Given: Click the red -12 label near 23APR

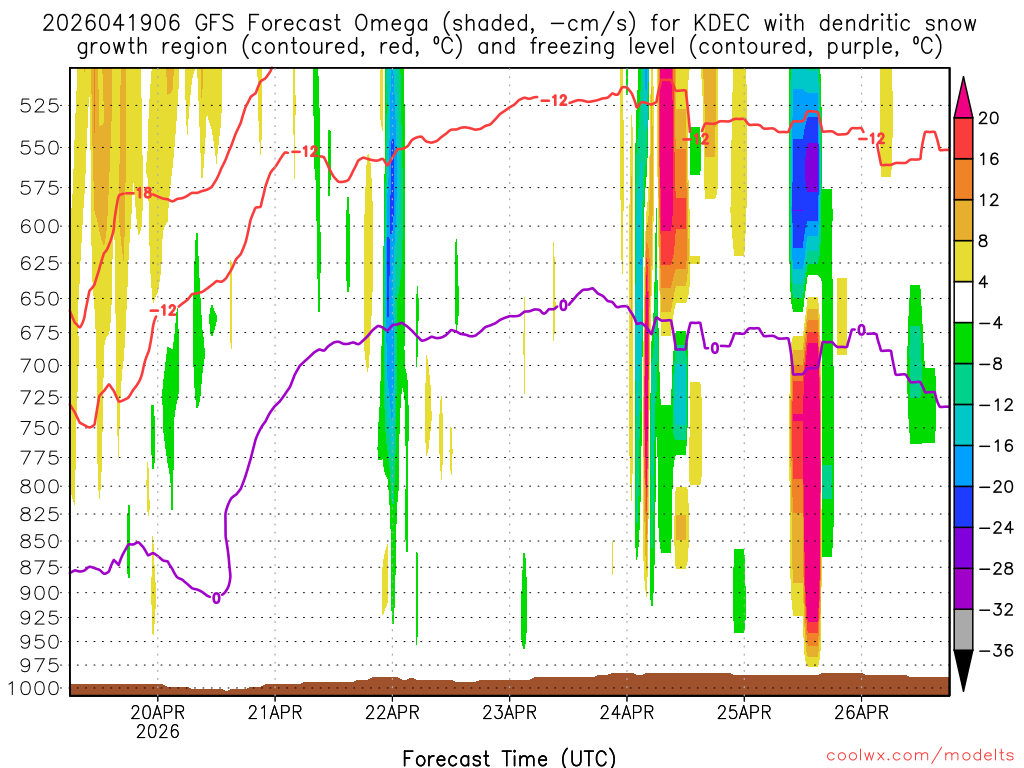Looking at the screenshot, I should 555,100.
